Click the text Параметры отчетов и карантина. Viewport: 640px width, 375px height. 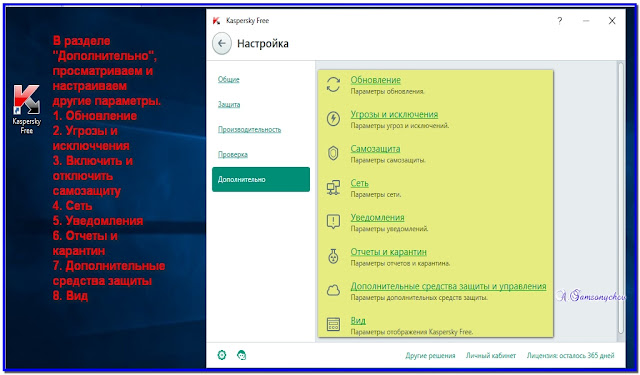[x=400, y=263]
